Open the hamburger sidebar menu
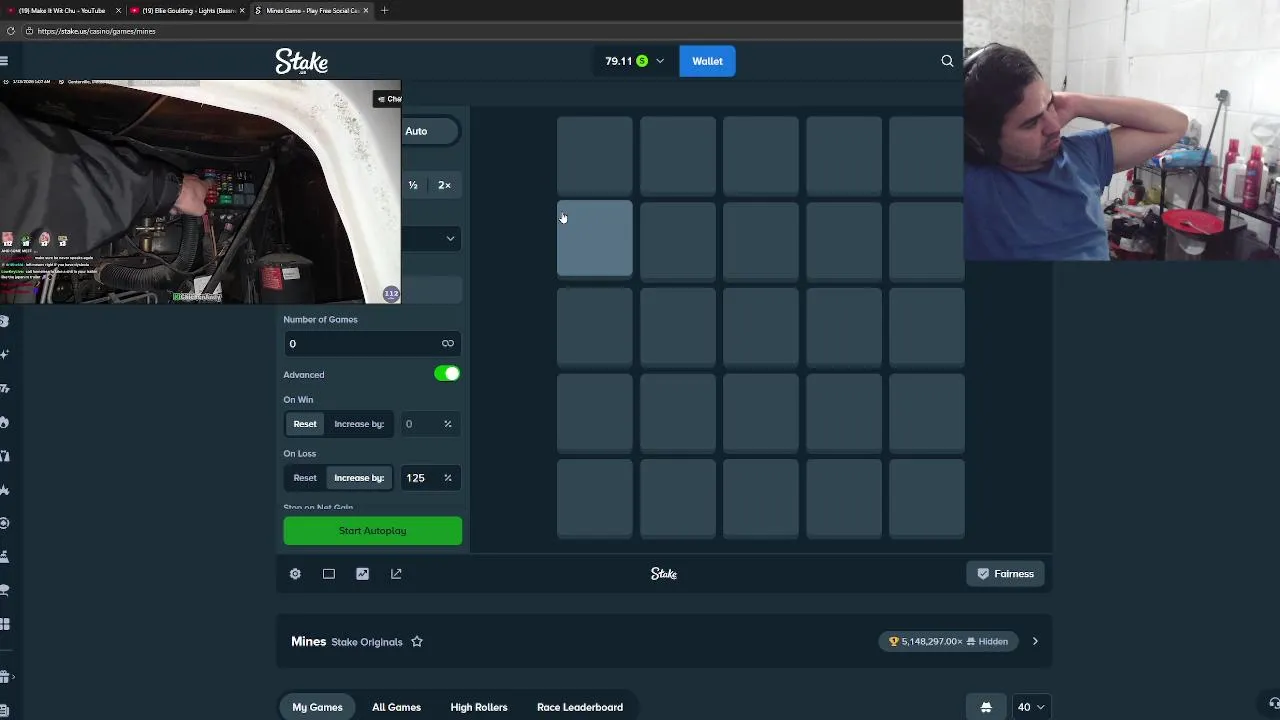This screenshot has height=720, width=1280. [x=4, y=61]
